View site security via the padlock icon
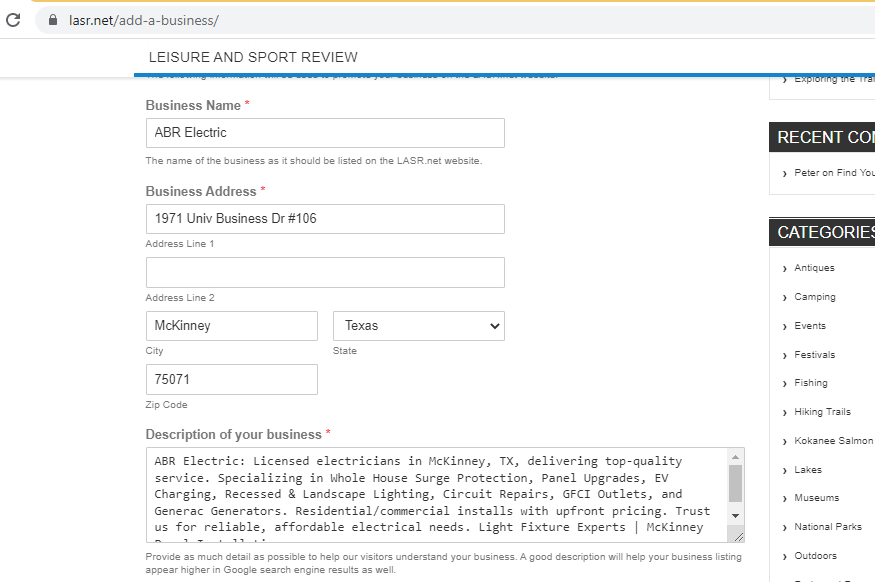 53,20
